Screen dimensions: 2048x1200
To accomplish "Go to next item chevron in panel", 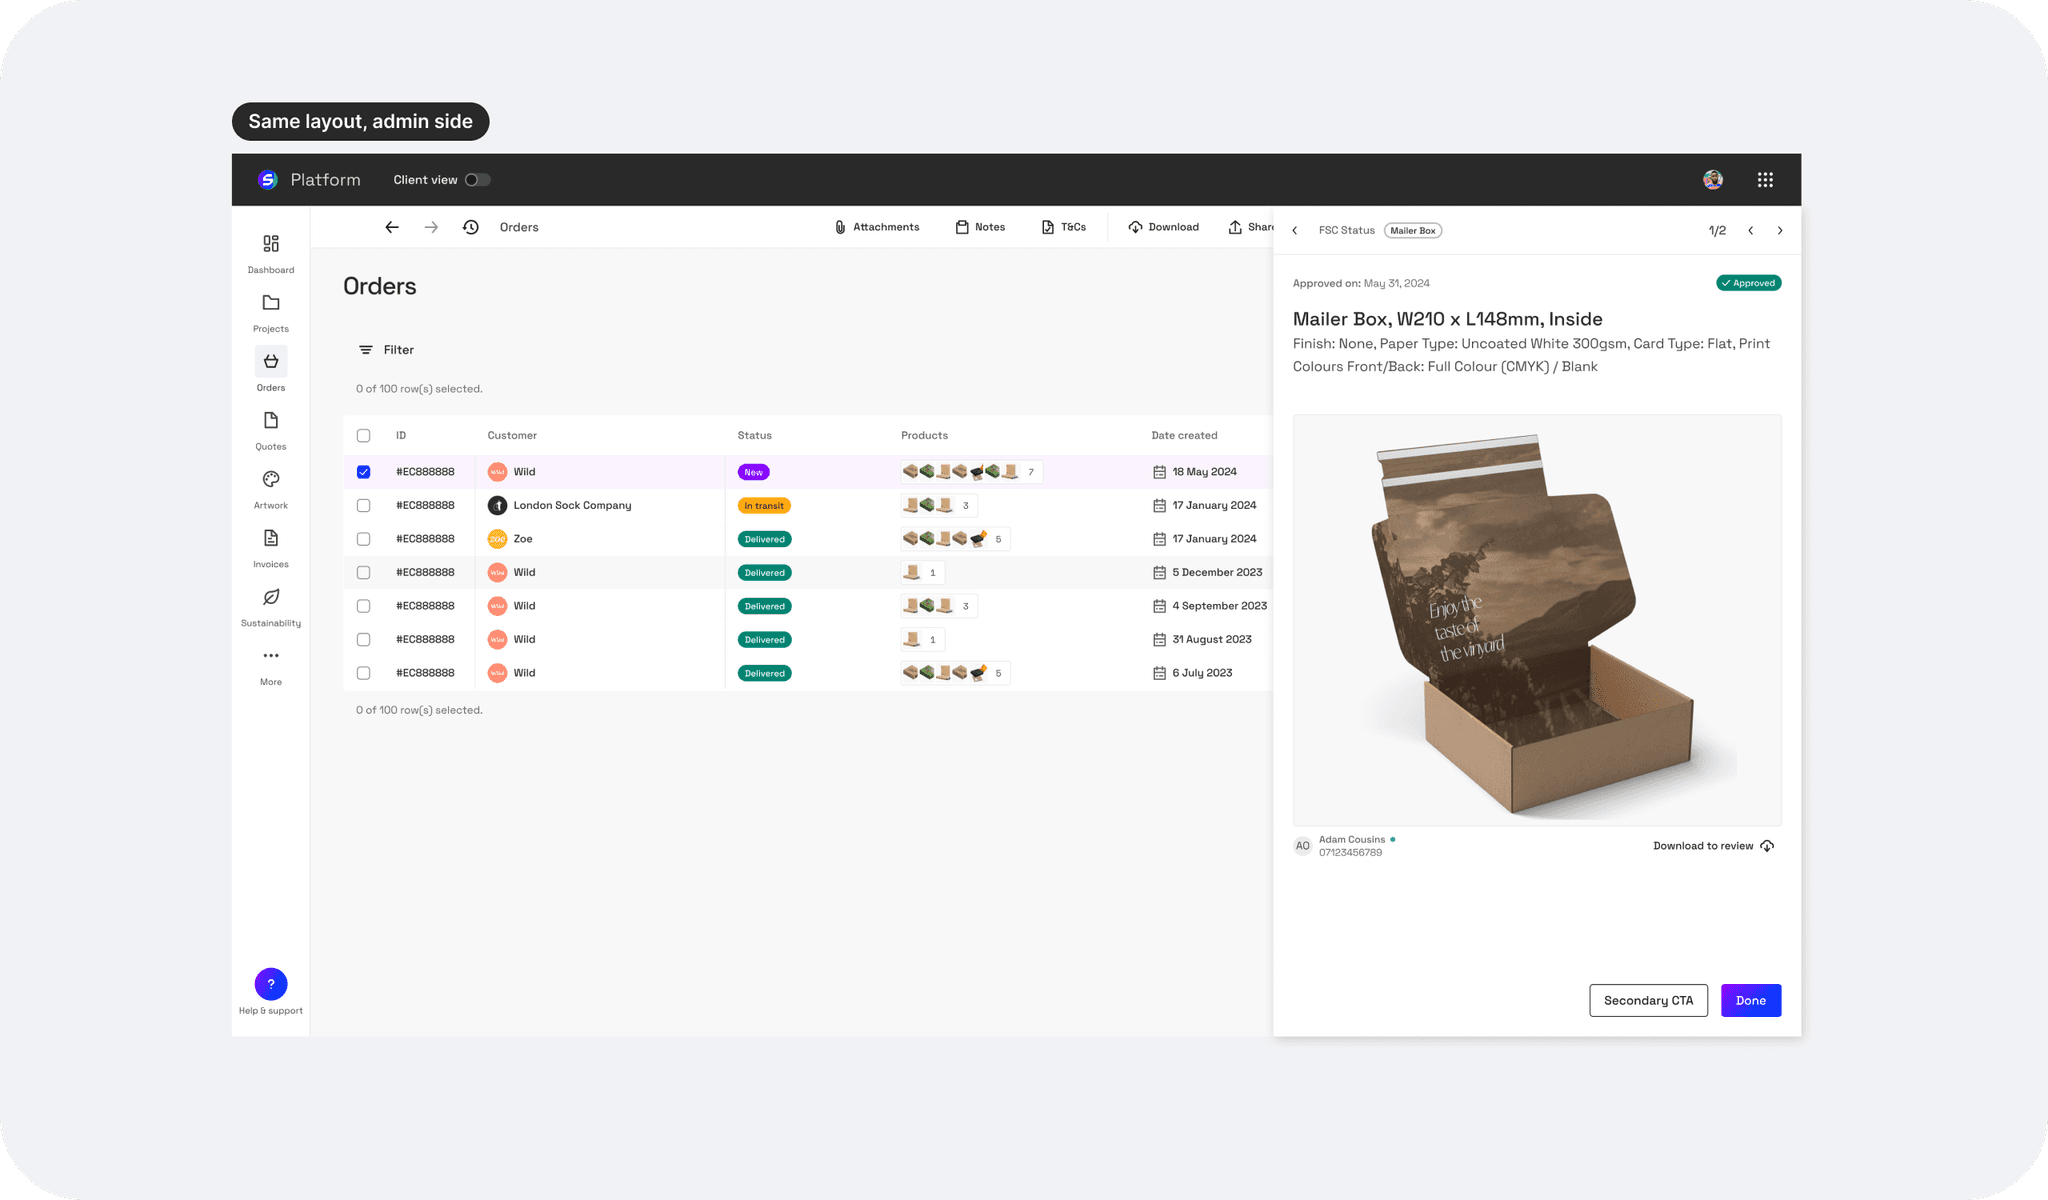I will 1780,231.
